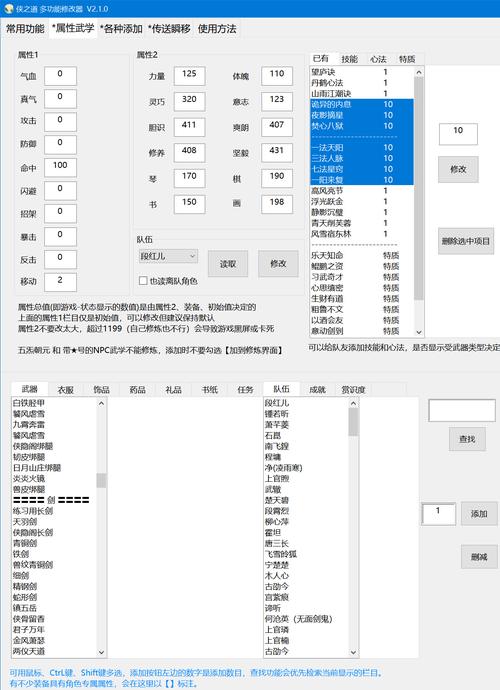Click the 命中 field showing 100

click(x=60, y=168)
